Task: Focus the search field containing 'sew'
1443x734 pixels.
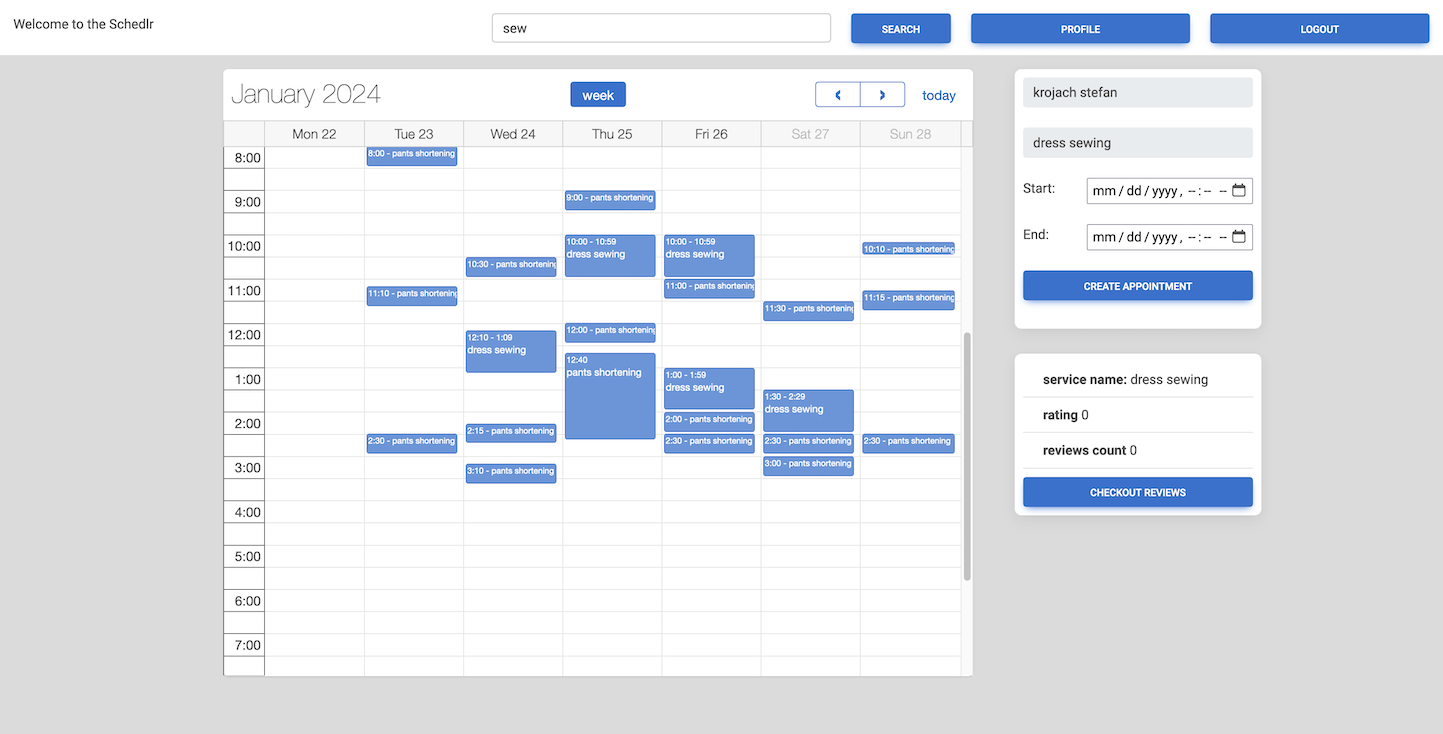Action: 661,28
